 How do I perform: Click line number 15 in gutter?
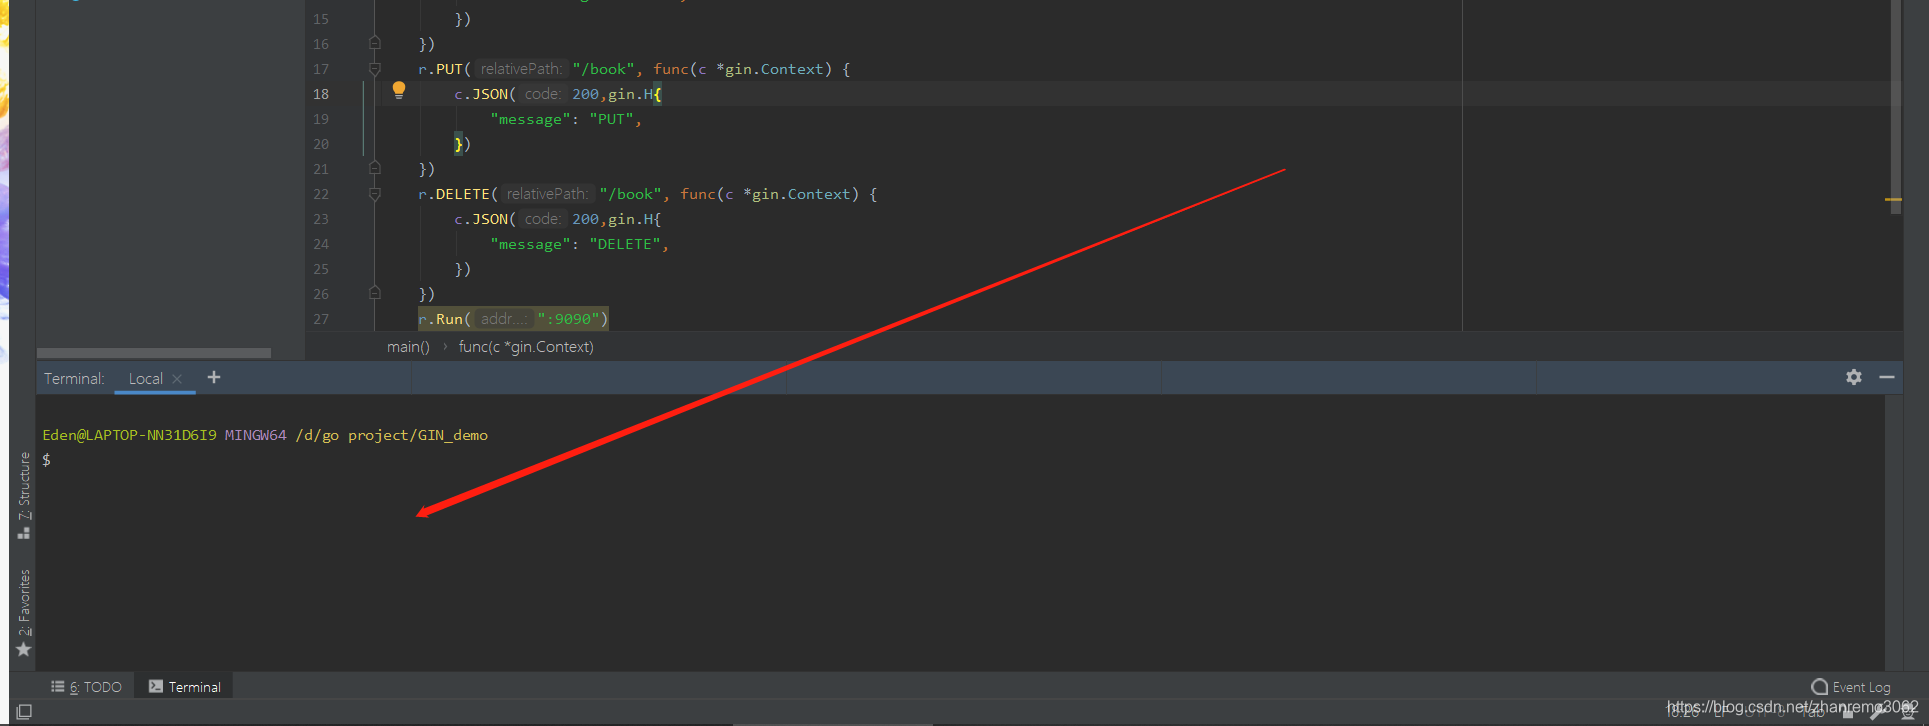click(321, 19)
